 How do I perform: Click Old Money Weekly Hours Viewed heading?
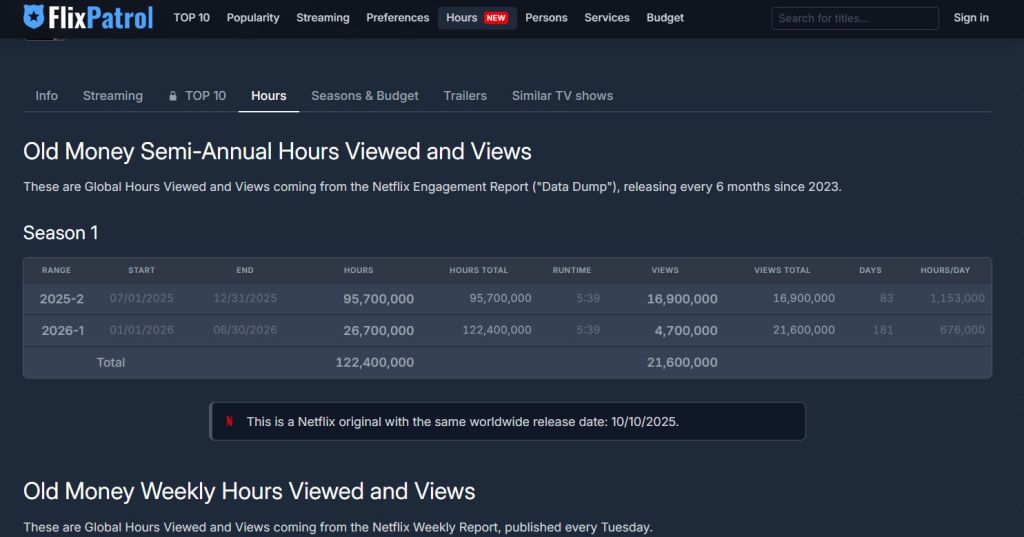pos(249,491)
